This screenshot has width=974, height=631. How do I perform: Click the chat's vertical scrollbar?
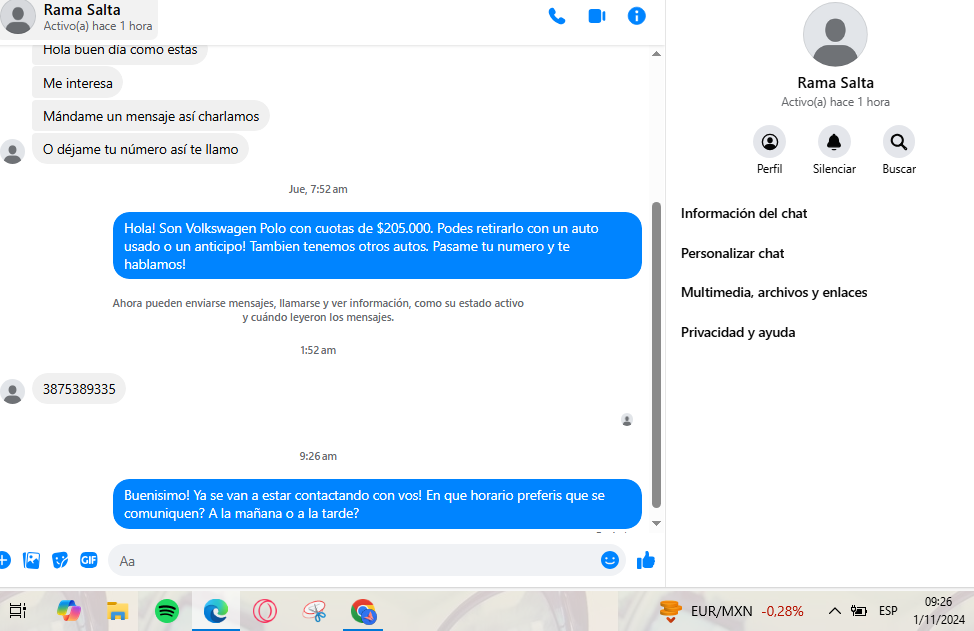(656, 350)
